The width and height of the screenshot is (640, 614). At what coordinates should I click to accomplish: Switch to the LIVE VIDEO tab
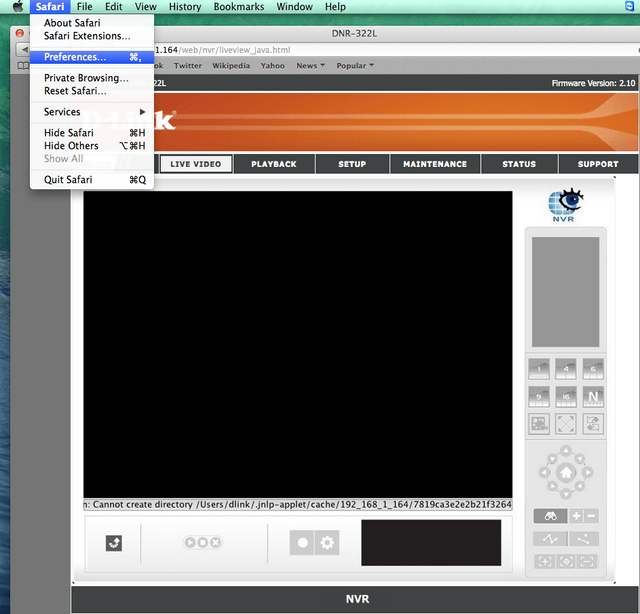coord(196,164)
